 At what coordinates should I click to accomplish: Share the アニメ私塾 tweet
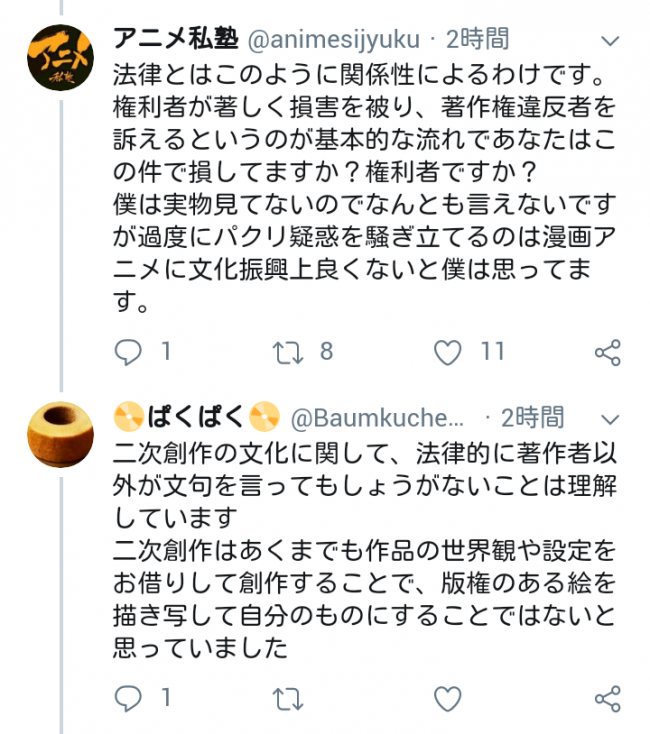[x=607, y=352]
